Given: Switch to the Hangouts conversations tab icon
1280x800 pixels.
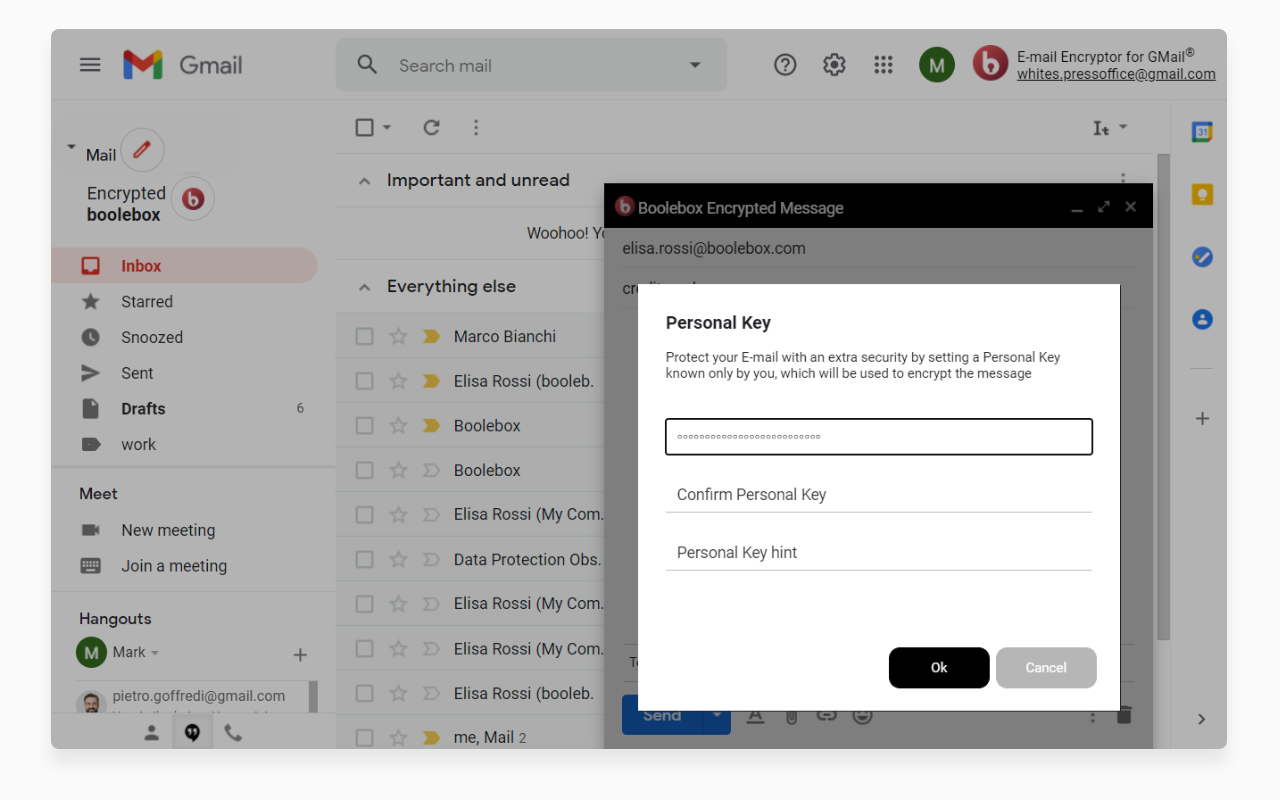Looking at the screenshot, I should tap(192, 733).
